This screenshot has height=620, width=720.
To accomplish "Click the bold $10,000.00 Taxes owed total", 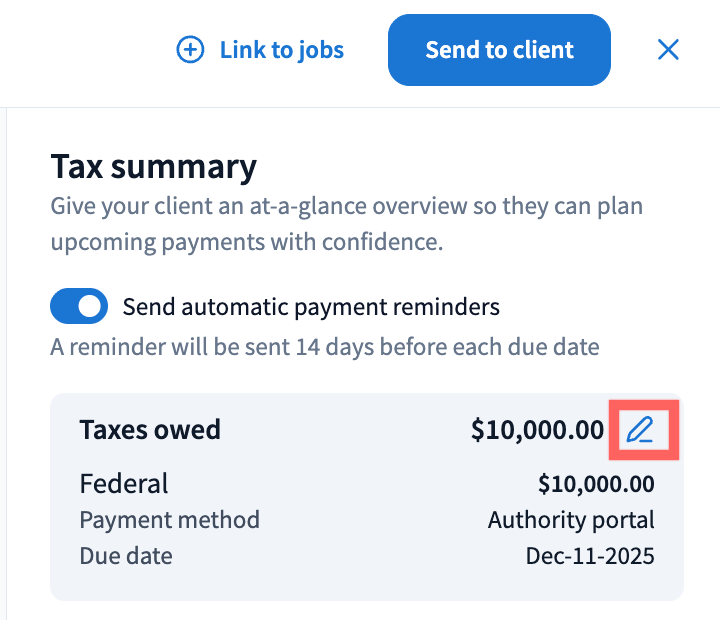I will (x=537, y=430).
